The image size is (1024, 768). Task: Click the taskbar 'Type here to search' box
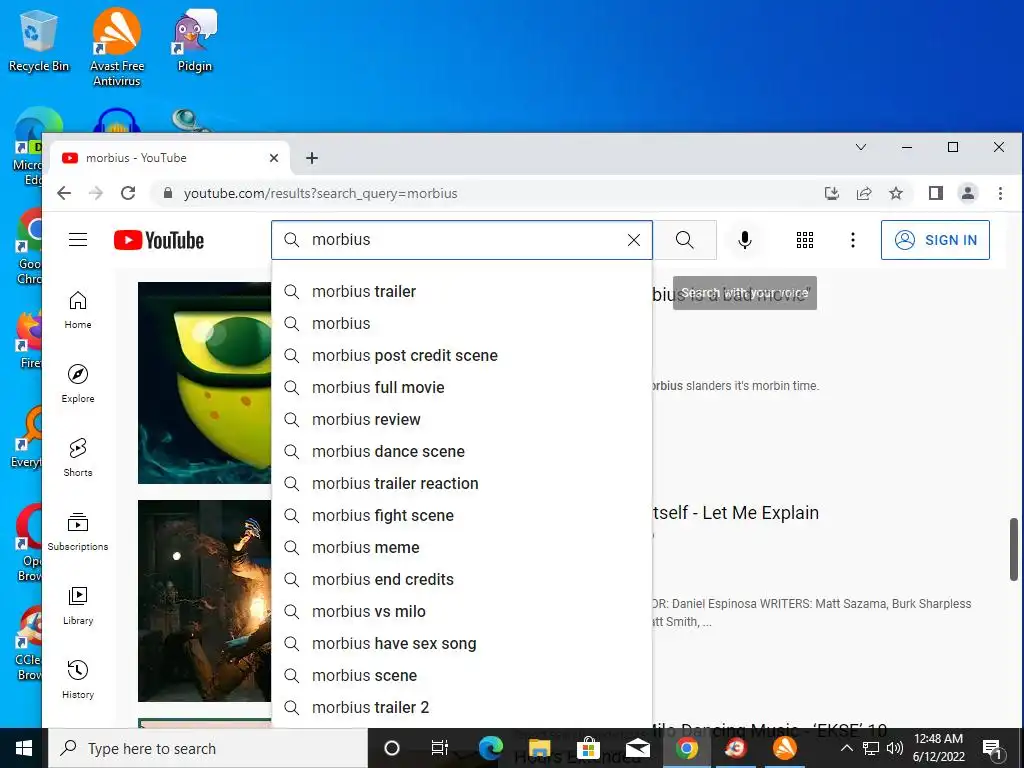point(208,748)
